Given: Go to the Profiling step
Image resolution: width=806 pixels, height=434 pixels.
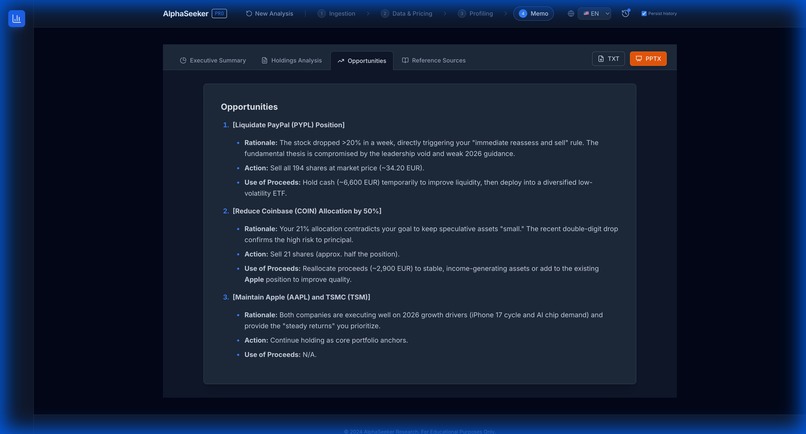Looking at the screenshot, I should pyautogui.click(x=475, y=14).
